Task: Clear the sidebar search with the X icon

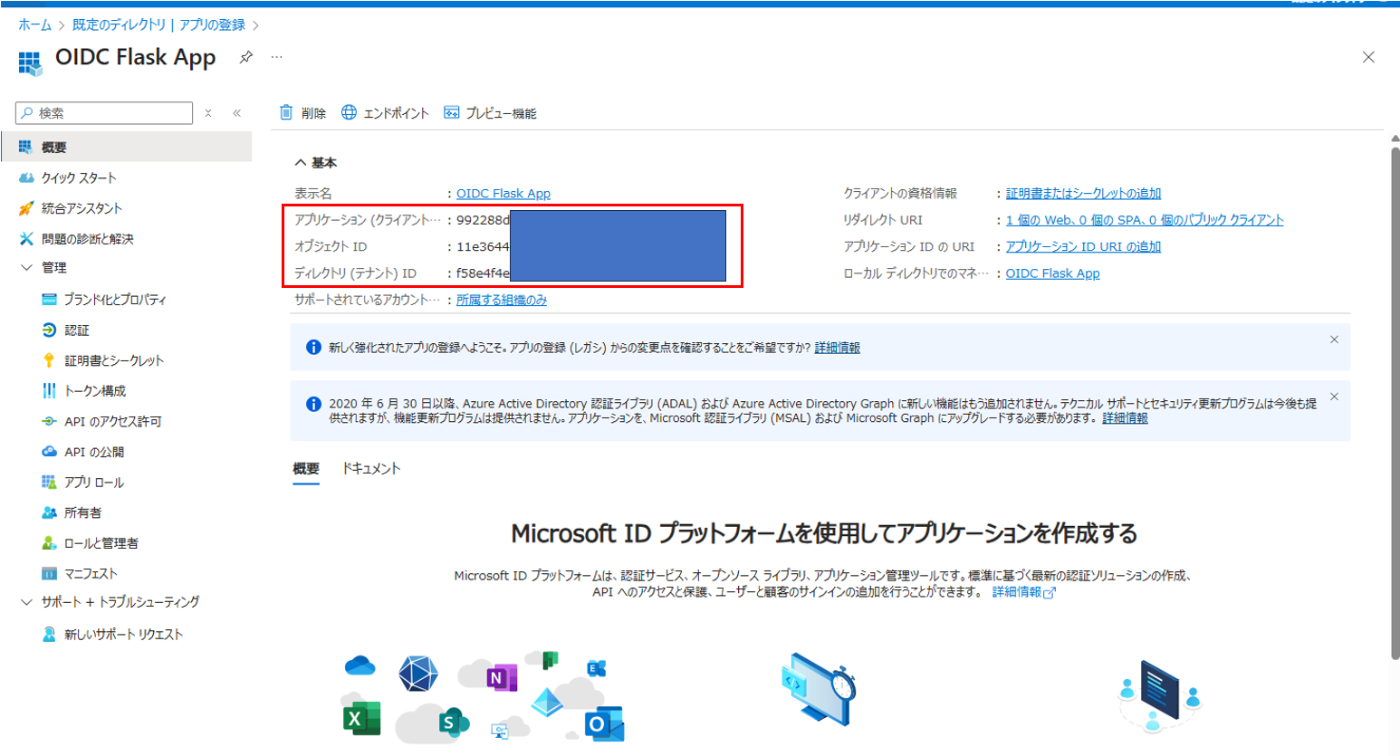Action: (x=208, y=113)
